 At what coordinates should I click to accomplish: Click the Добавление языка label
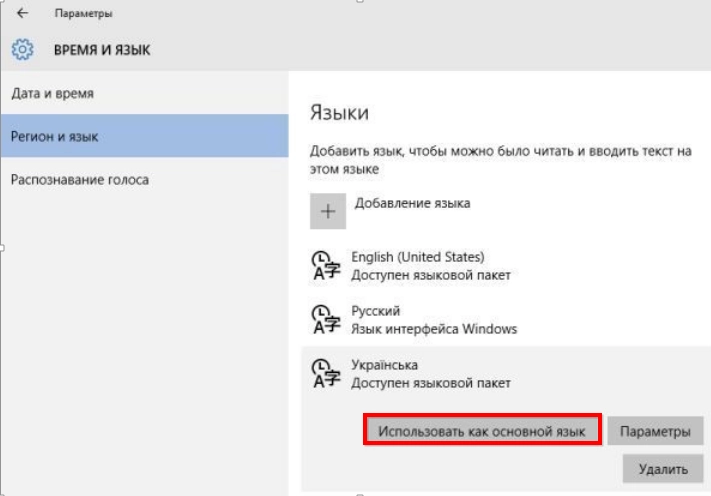[x=412, y=203]
